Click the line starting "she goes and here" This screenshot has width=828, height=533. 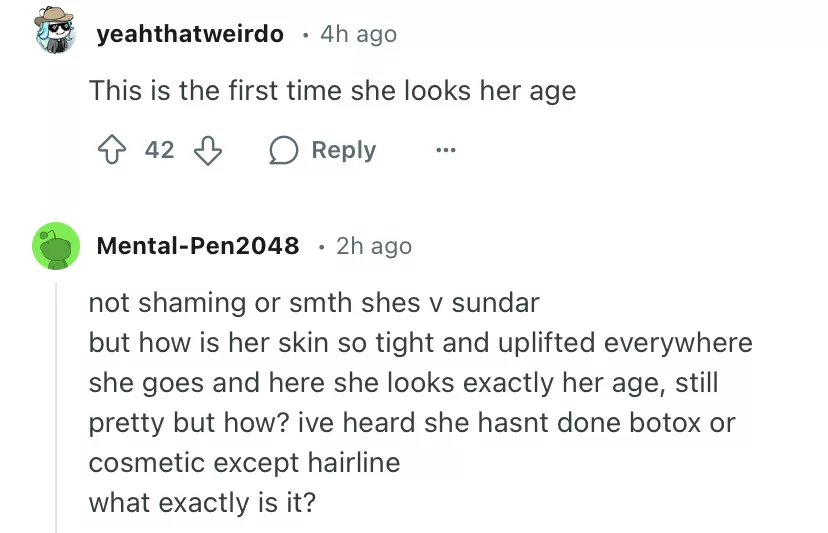click(403, 382)
